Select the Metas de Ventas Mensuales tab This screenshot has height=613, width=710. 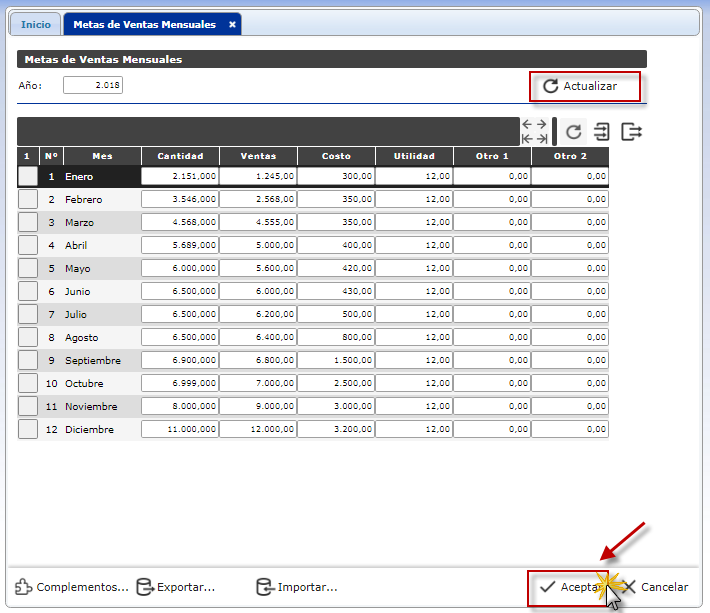click(144, 24)
